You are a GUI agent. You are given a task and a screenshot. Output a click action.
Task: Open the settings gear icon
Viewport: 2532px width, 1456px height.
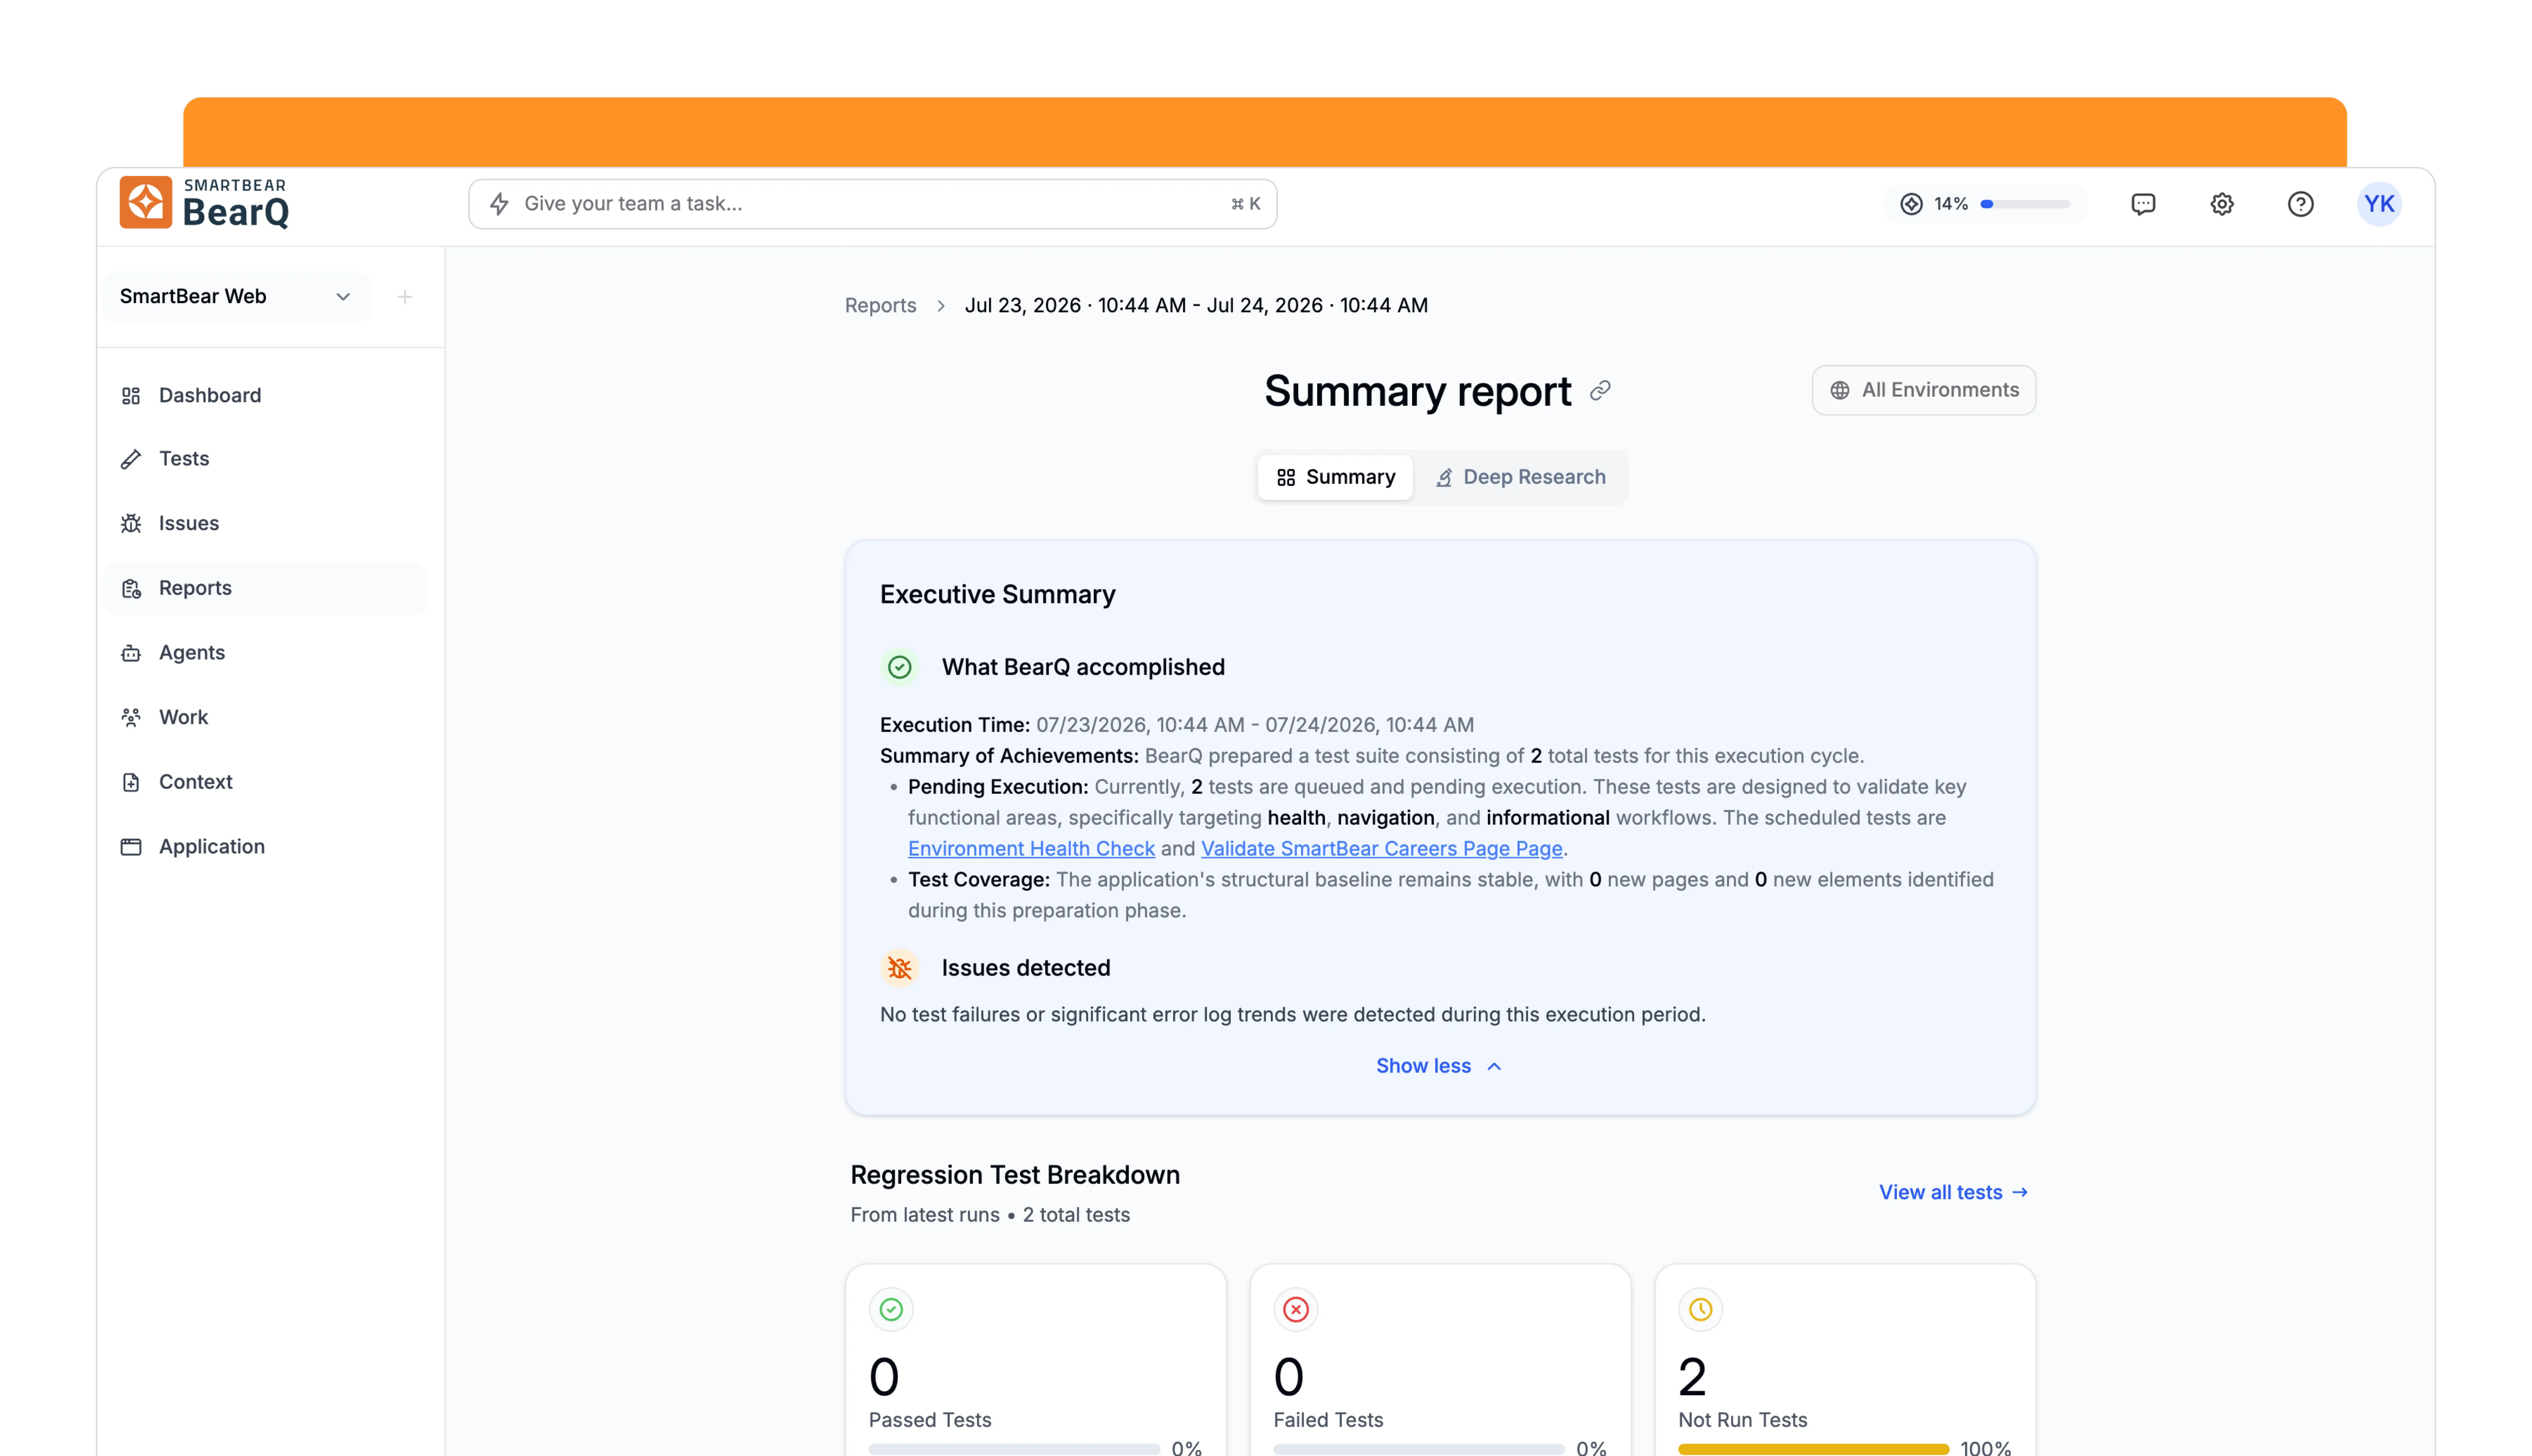pos(2222,204)
